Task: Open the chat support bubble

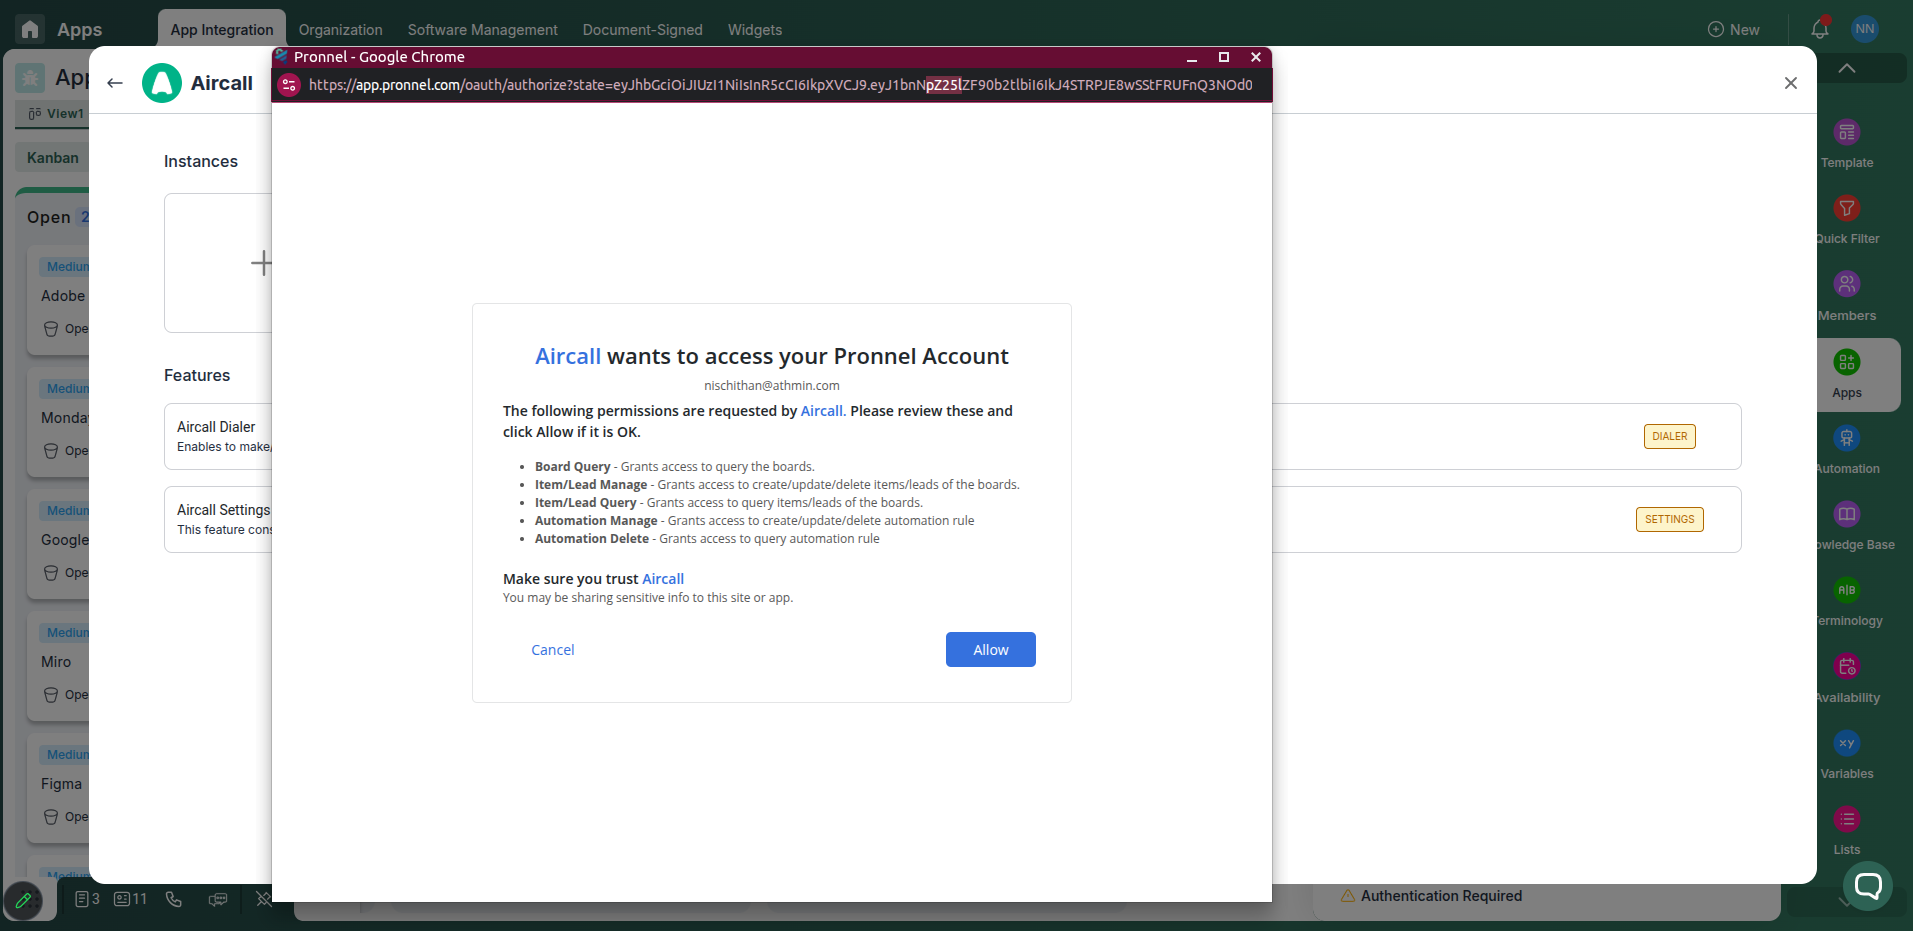Action: tap(1868, 886)
